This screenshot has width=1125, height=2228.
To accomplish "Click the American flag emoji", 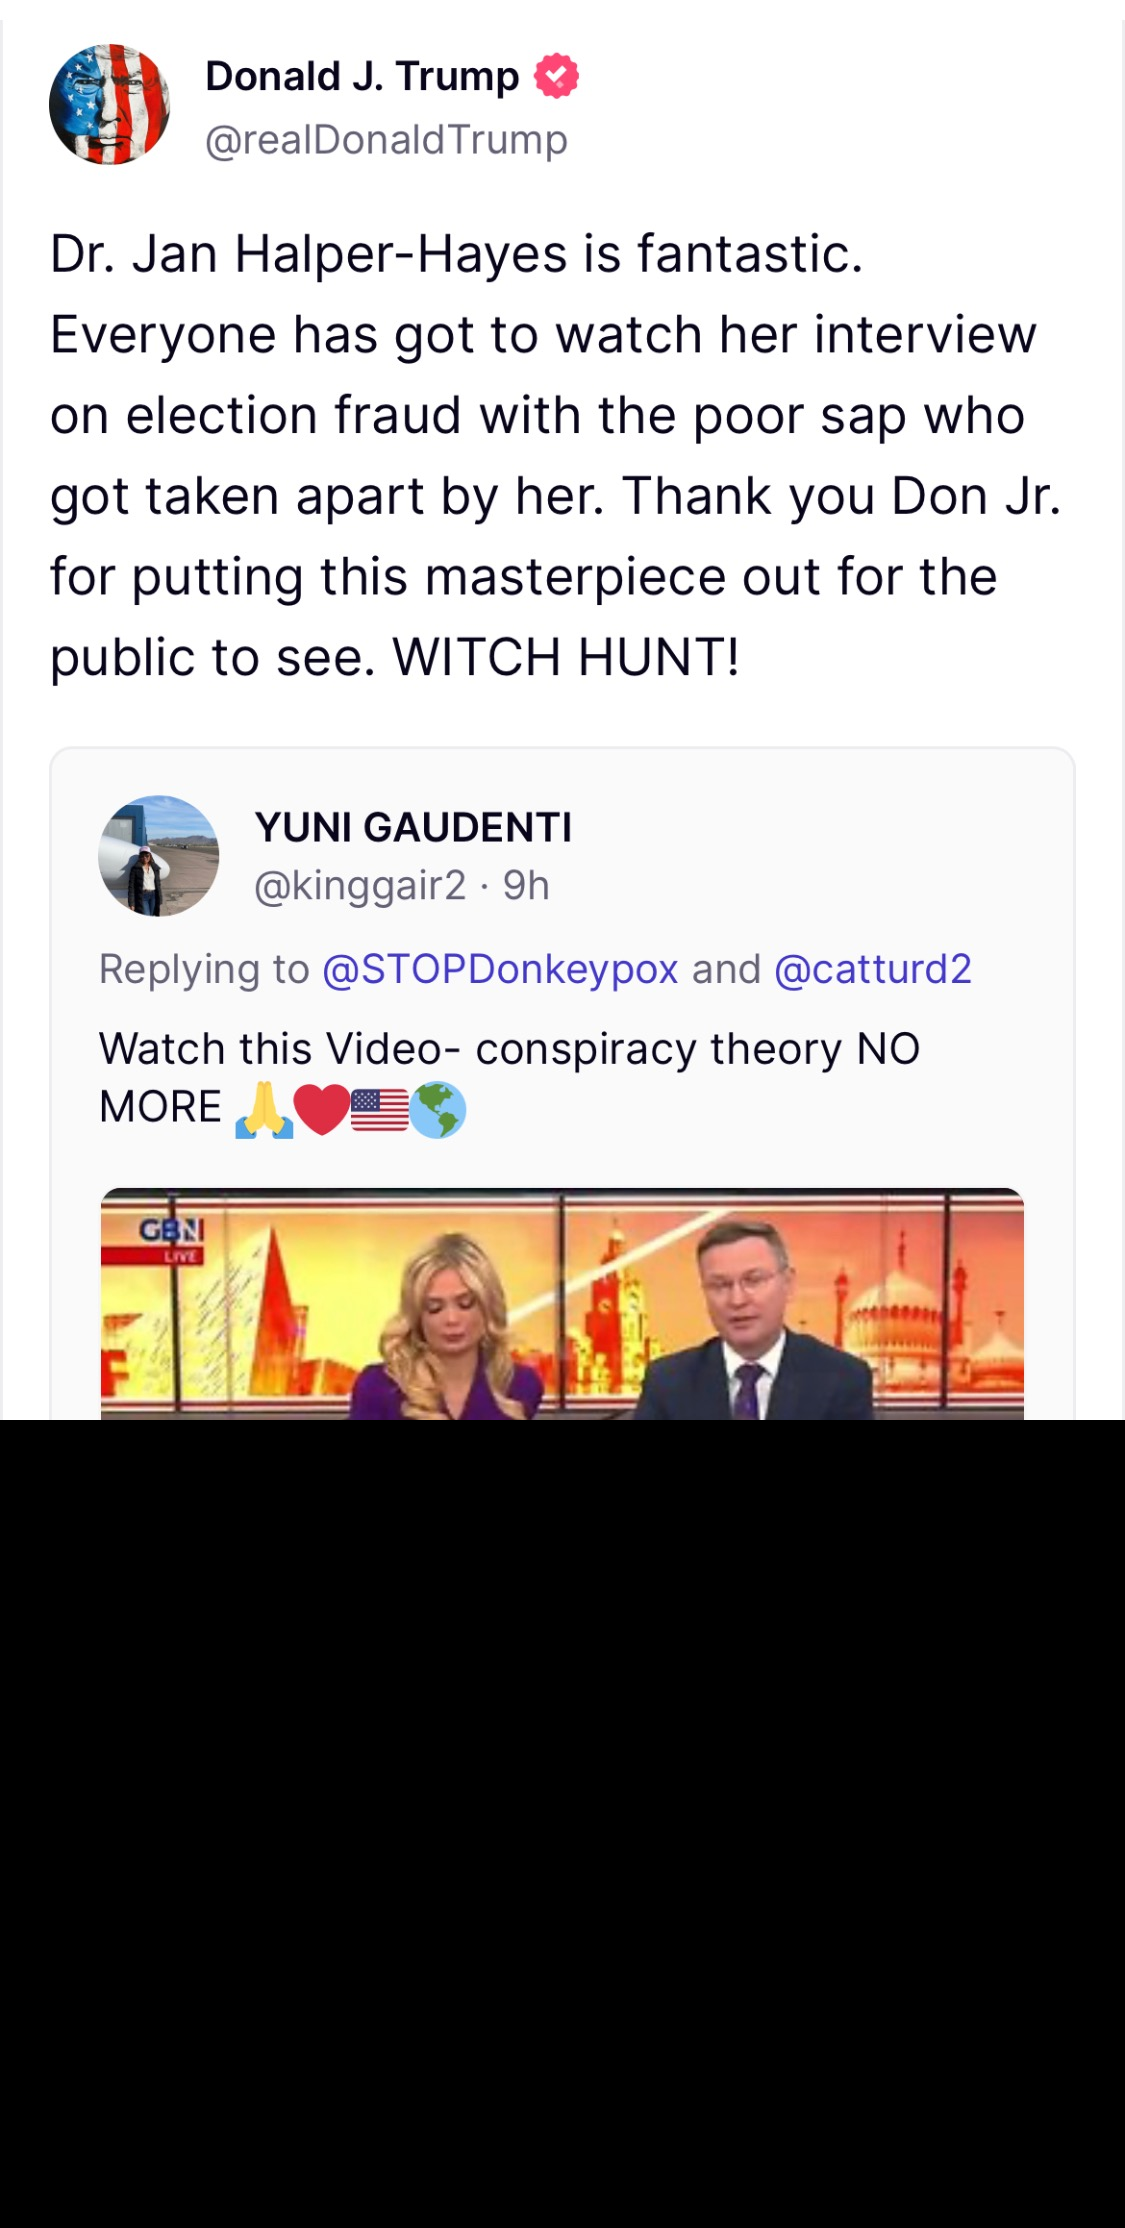I will (380, 1110).
